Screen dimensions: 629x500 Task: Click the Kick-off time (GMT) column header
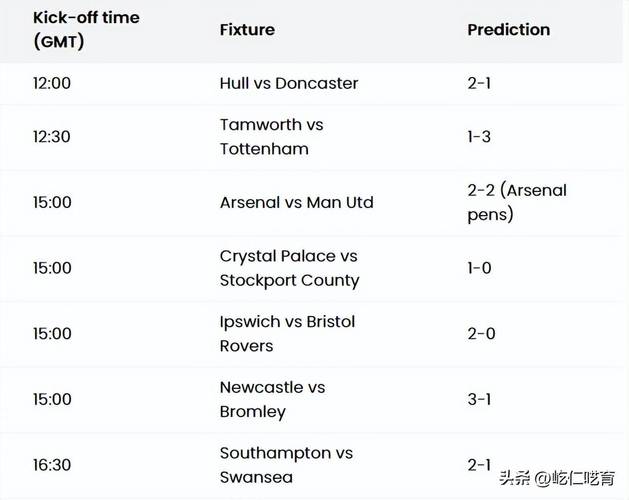[x=86, y=30]
